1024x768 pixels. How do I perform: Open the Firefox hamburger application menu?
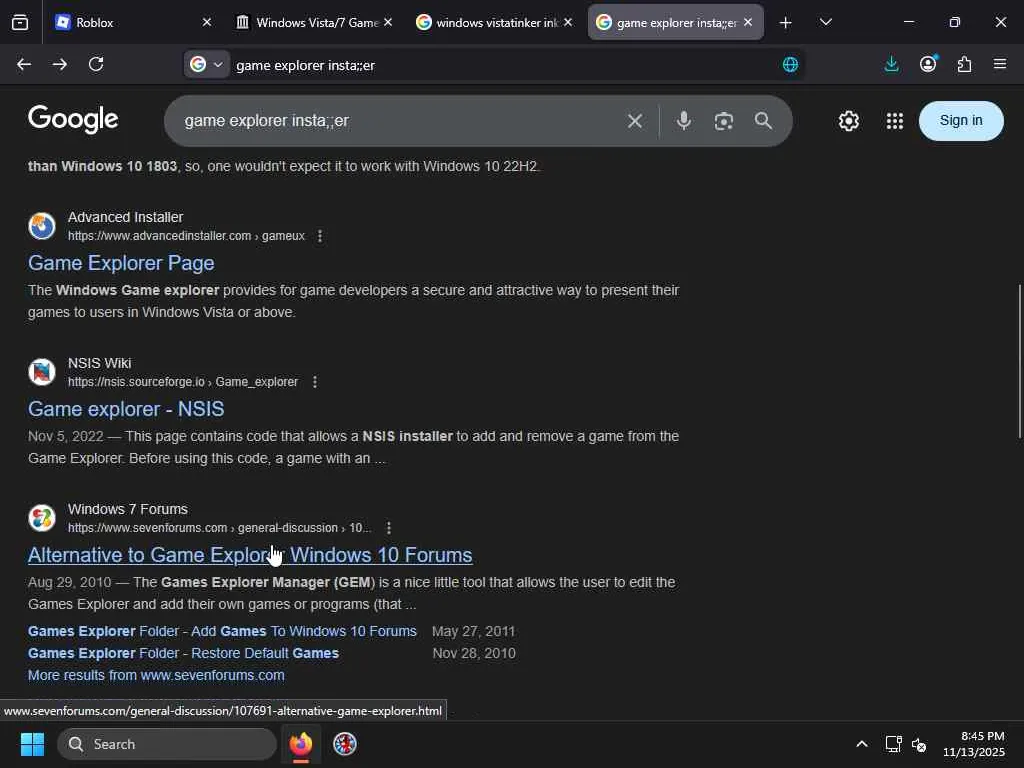(x=1000, y=64)
